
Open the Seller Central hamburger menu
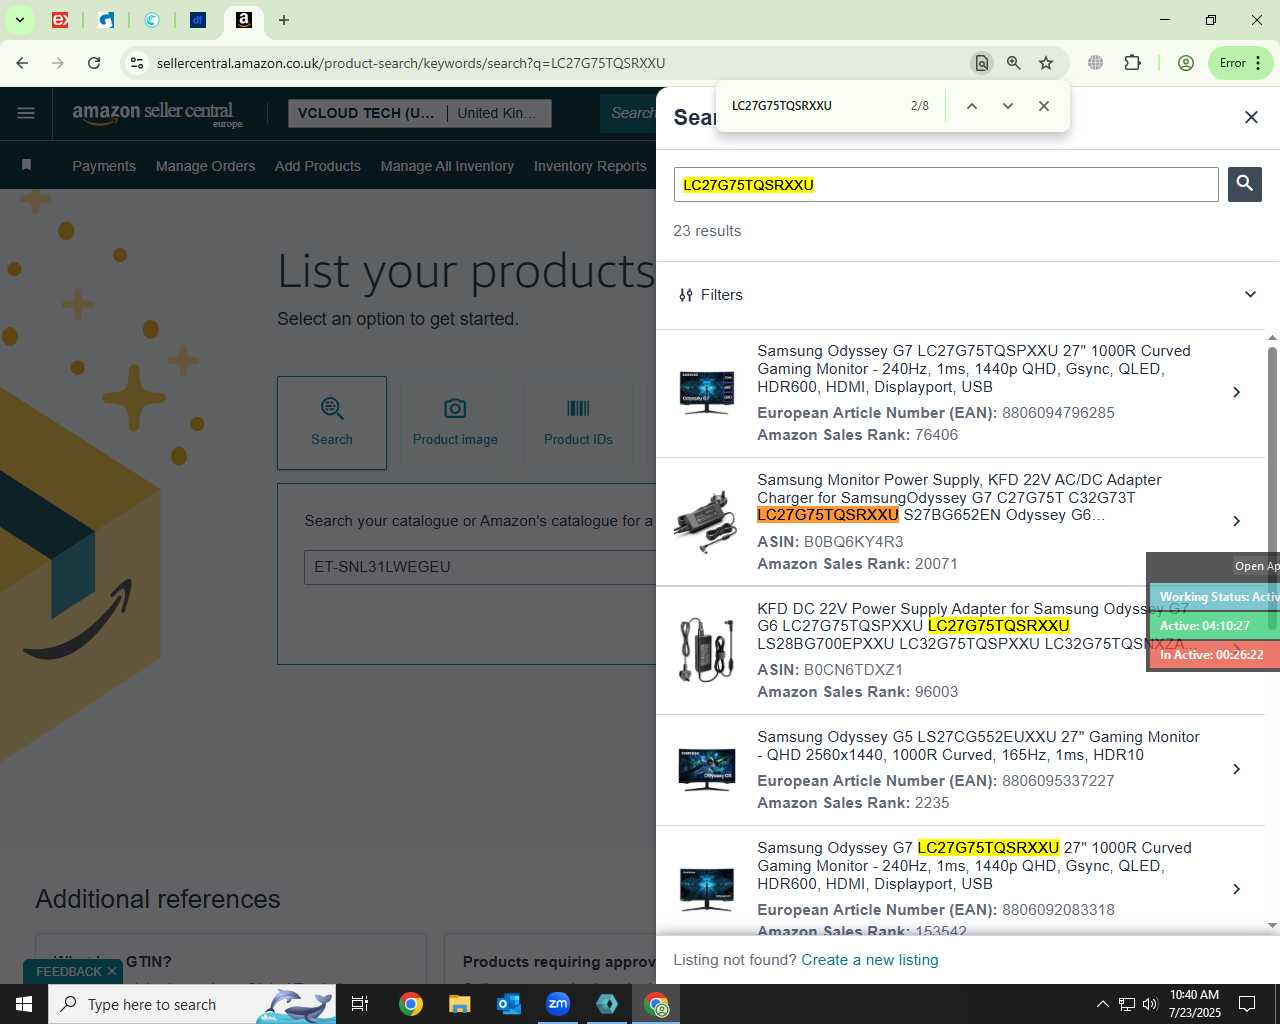pos(26,113)
